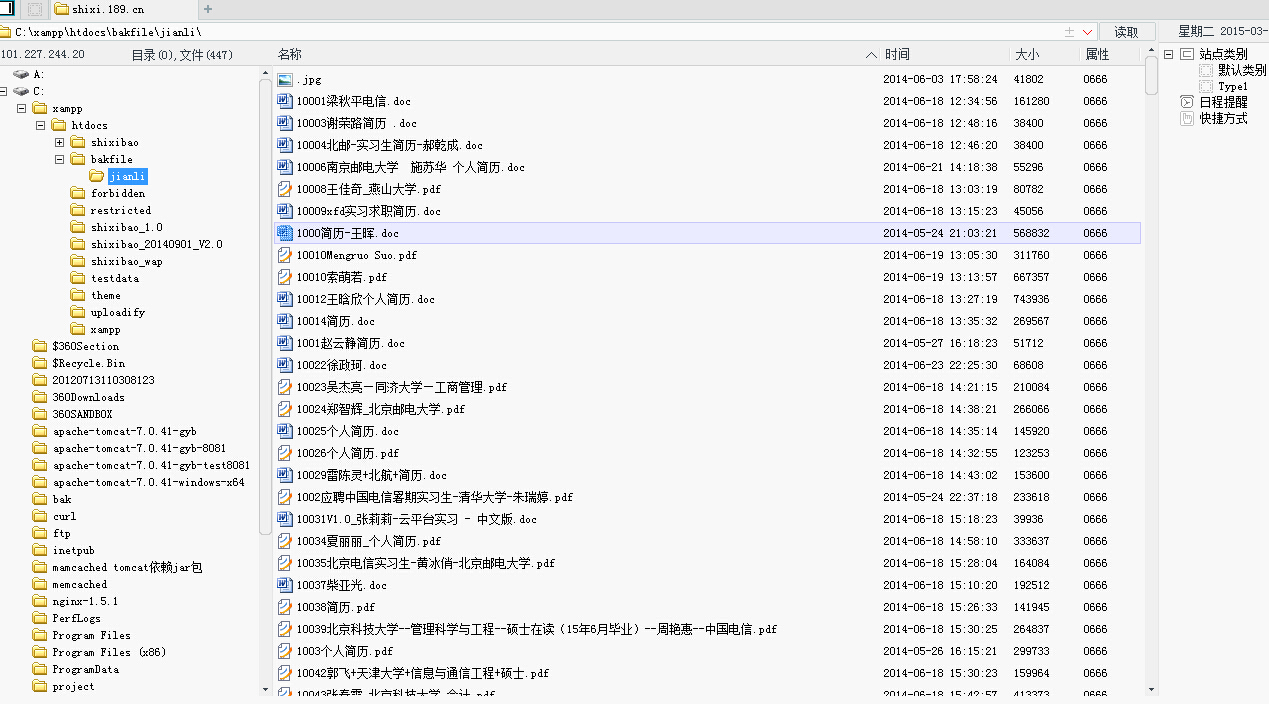Select file 10034夏丽丽_个人简历.pdf
1269x704 pixels.
[368, 541]
